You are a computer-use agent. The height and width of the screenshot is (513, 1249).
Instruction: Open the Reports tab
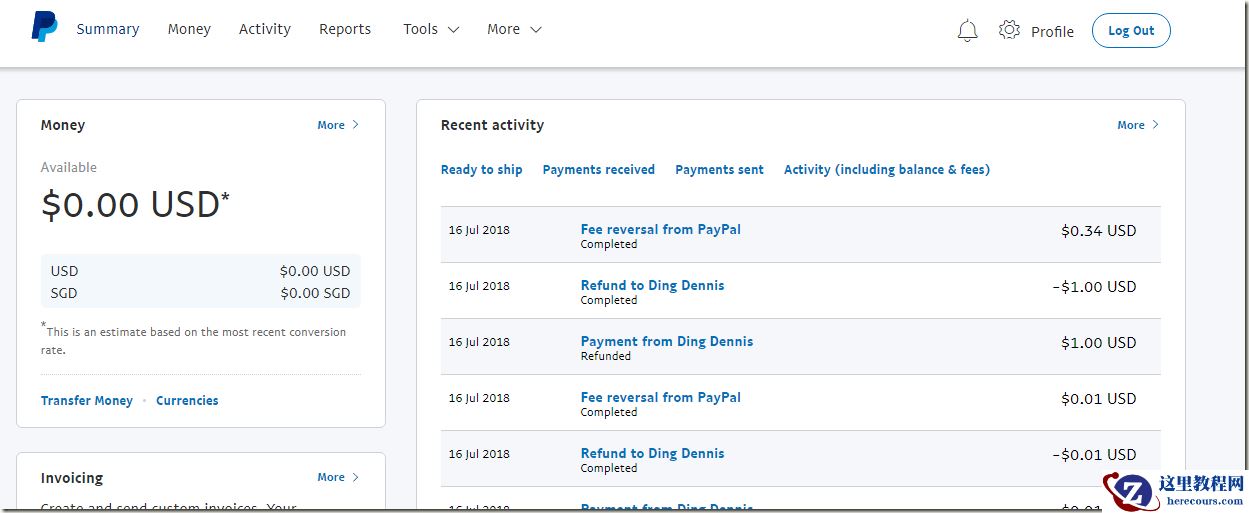(345, 29)
